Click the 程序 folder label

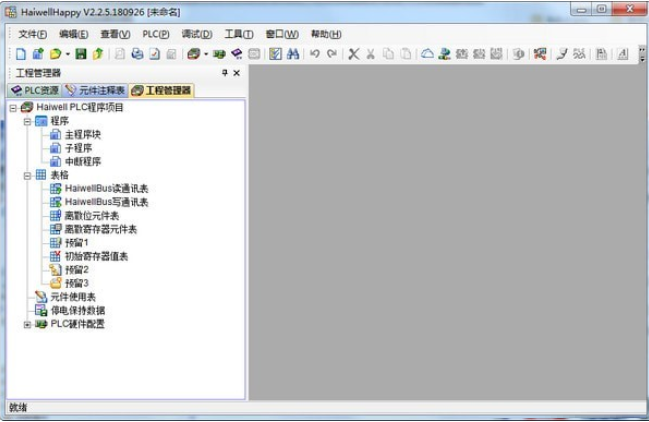coord(59,121)
